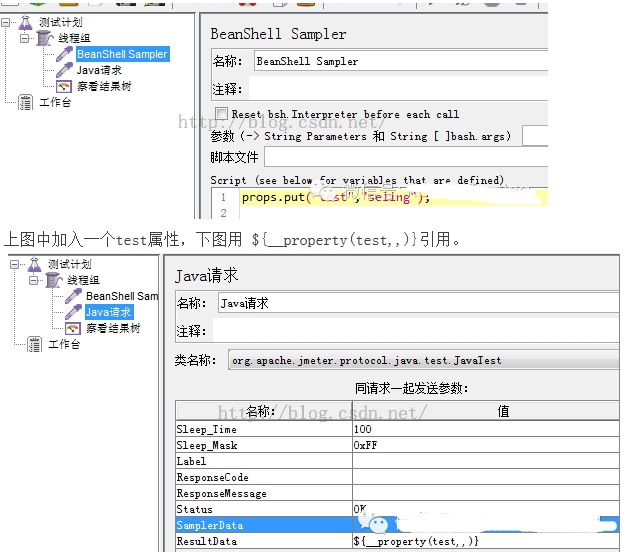Screen dimensions: 624x554
Task: Open the 类名称 class name combo box
Action: click(x=423, y=360)
